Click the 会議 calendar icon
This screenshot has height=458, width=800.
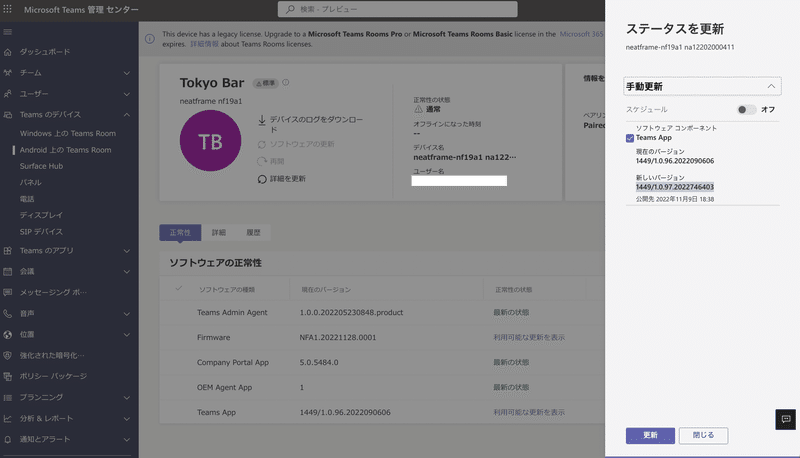(x=8, y=272)
